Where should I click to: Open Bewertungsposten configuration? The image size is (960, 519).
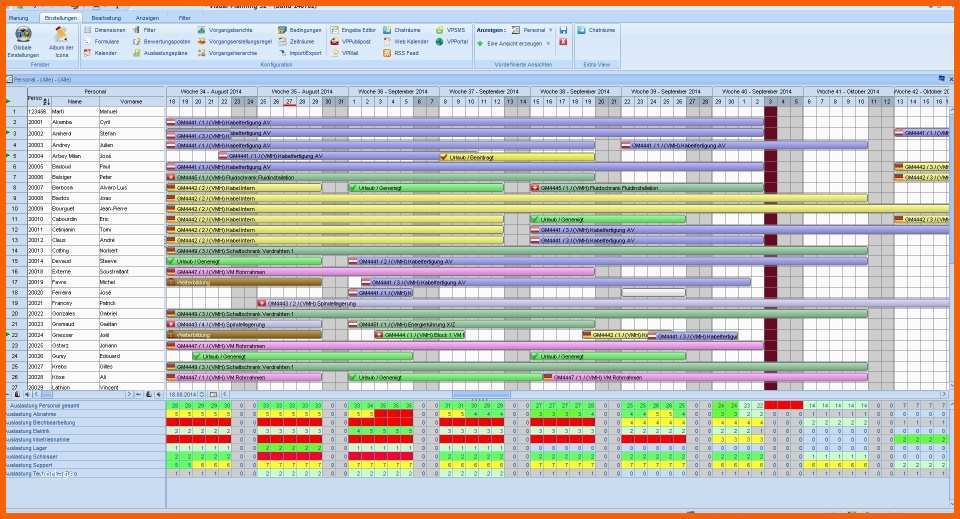pyautogui.click(x=167, y=41)
